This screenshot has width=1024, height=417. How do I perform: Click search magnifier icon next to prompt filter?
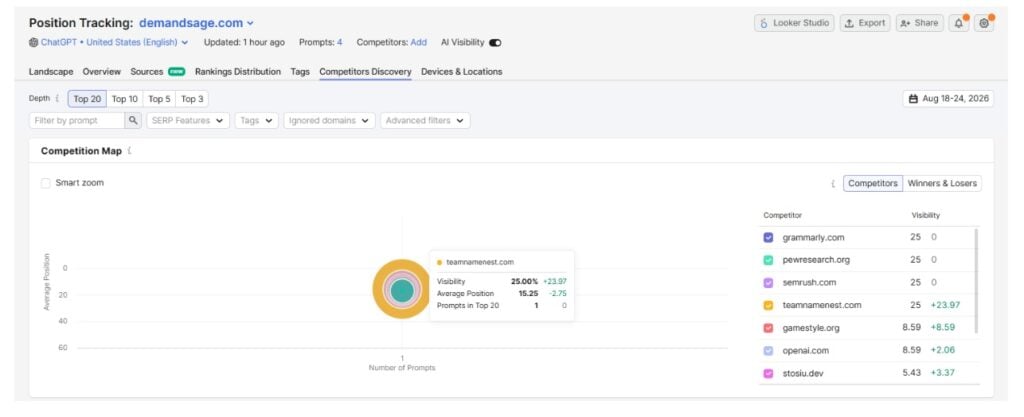click(133, 121)
